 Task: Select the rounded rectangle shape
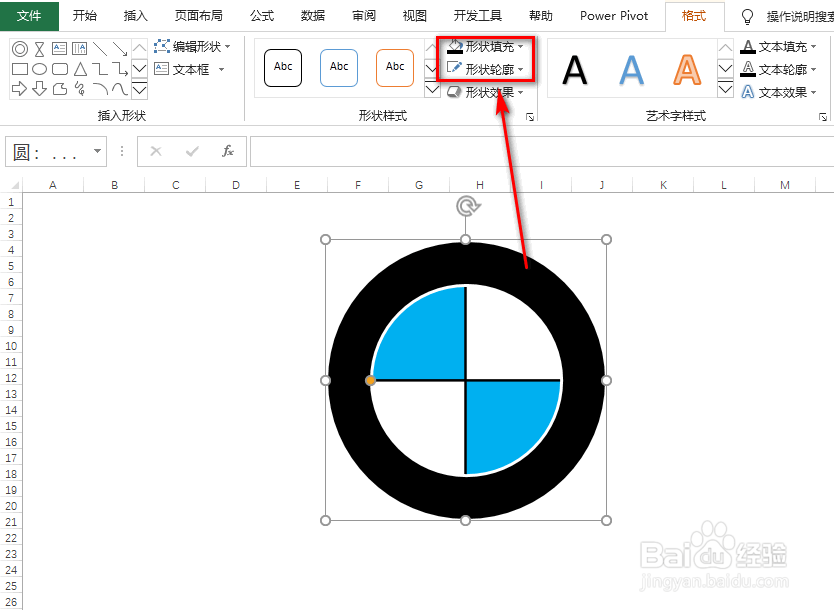(x=60, y=69)
